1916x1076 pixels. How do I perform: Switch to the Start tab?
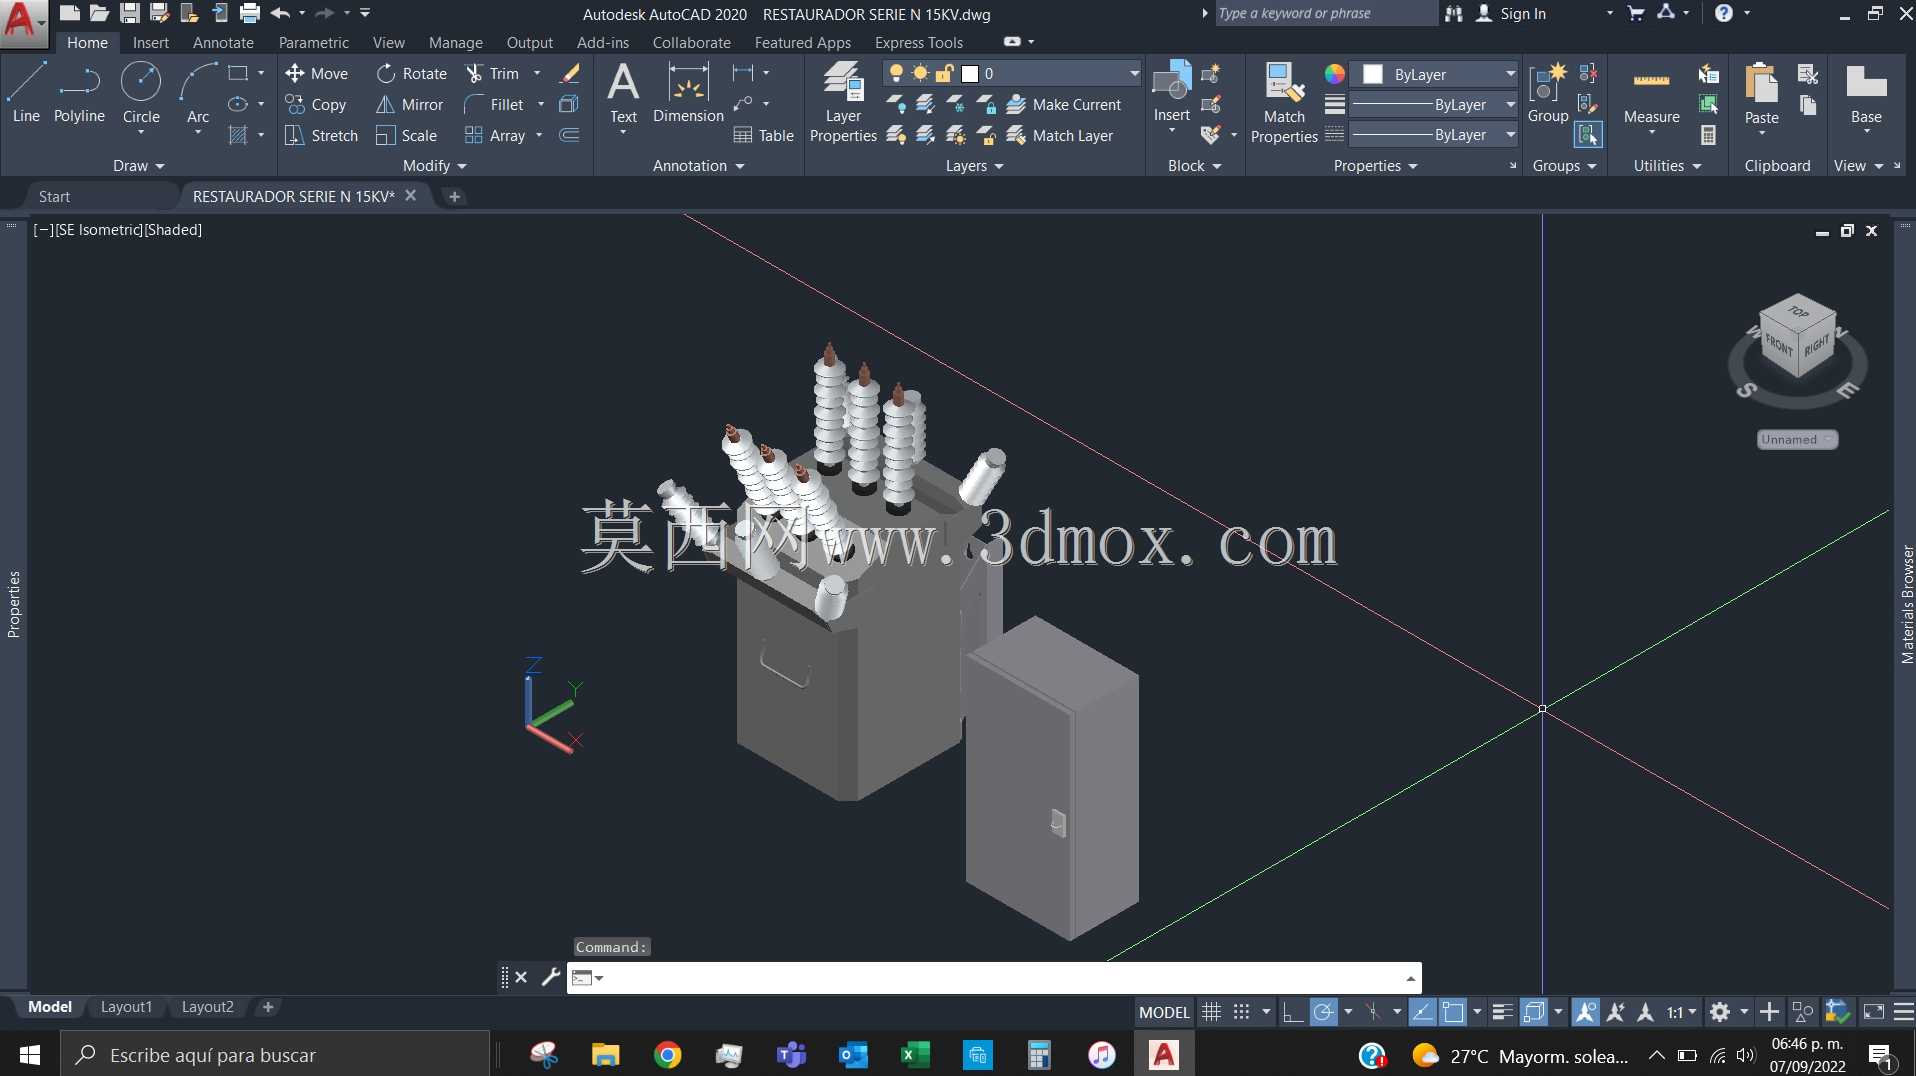(x=54, y=196)
